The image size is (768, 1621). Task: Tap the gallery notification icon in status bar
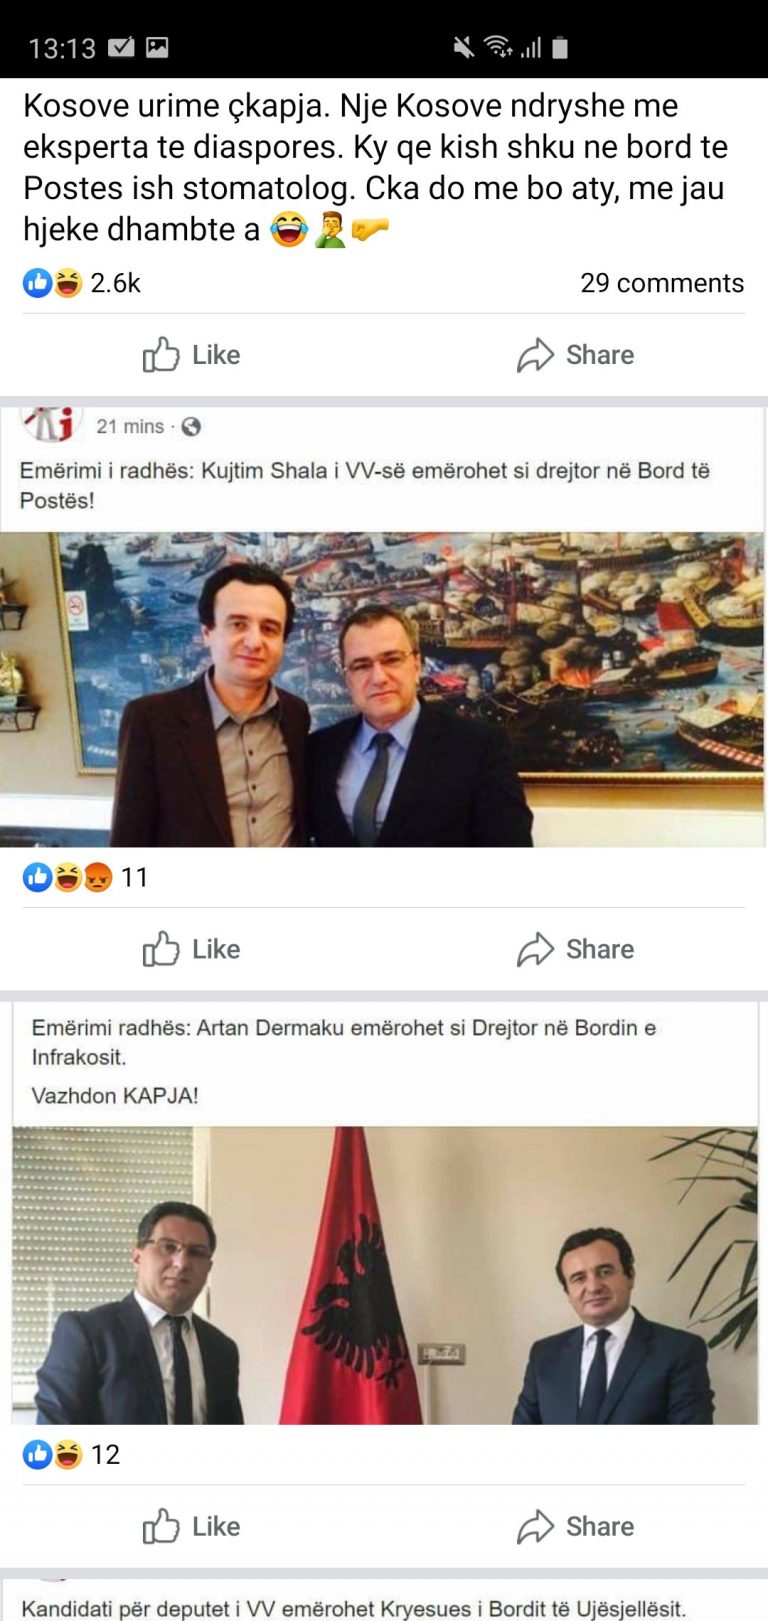(x=157, y=47)
